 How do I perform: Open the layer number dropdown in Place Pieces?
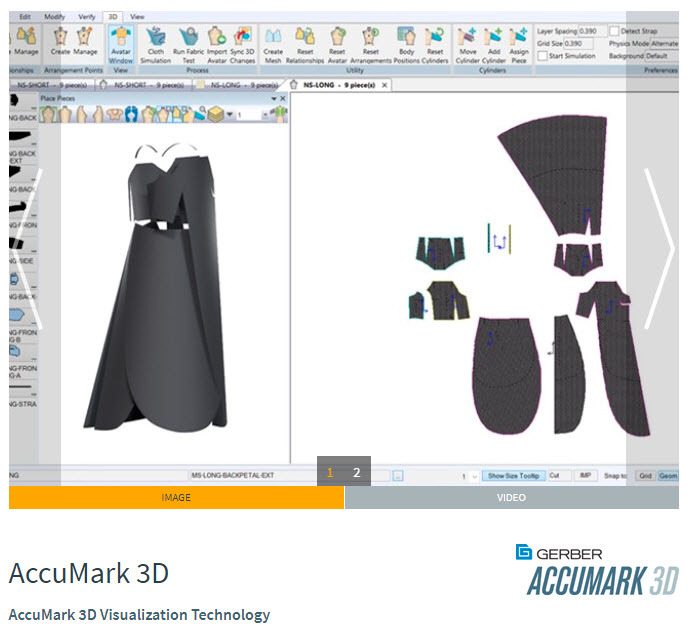point(265,115)
